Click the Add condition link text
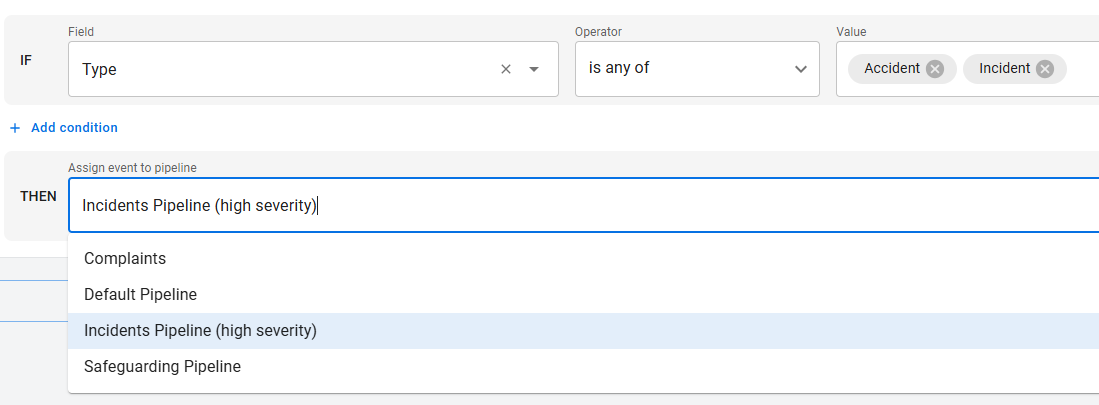The image size is (1099, 405). (x=74, y=128)
